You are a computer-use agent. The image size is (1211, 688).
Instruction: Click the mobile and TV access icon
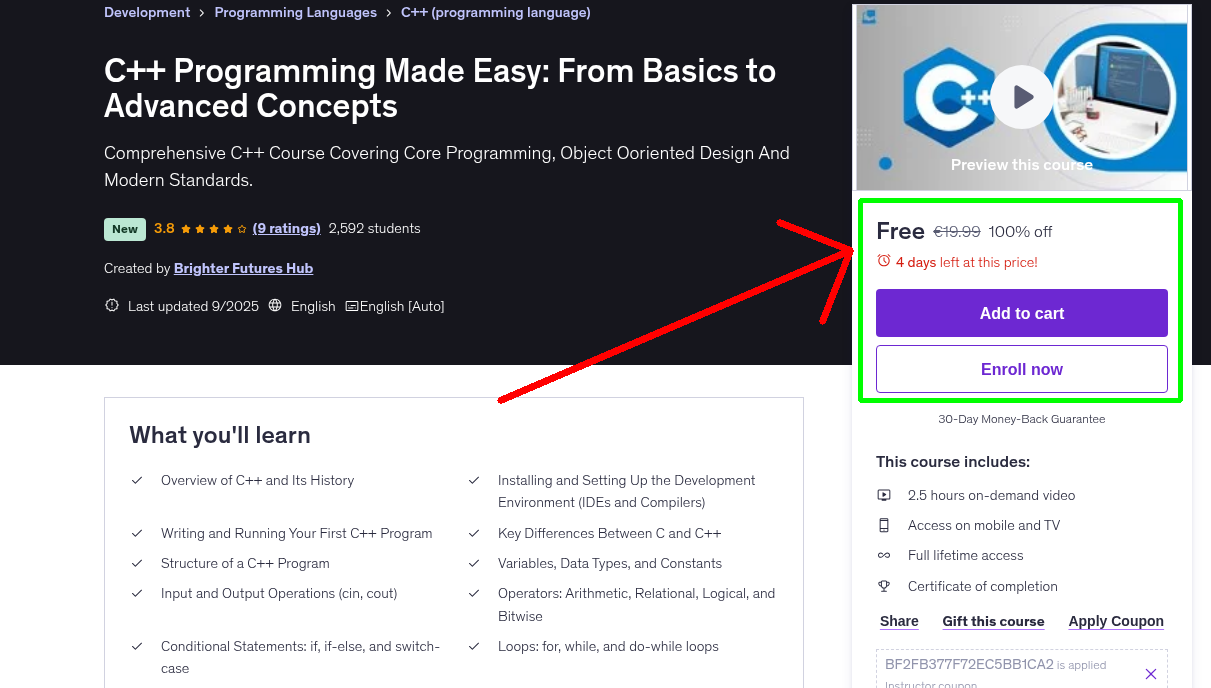click(x=884, y=524)
